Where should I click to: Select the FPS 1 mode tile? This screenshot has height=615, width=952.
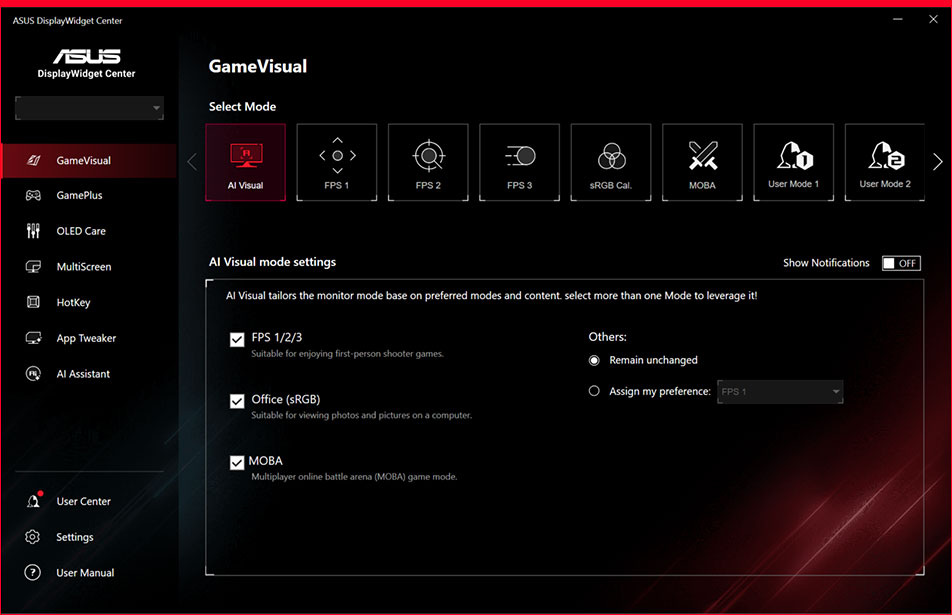(x=337, y=162)
